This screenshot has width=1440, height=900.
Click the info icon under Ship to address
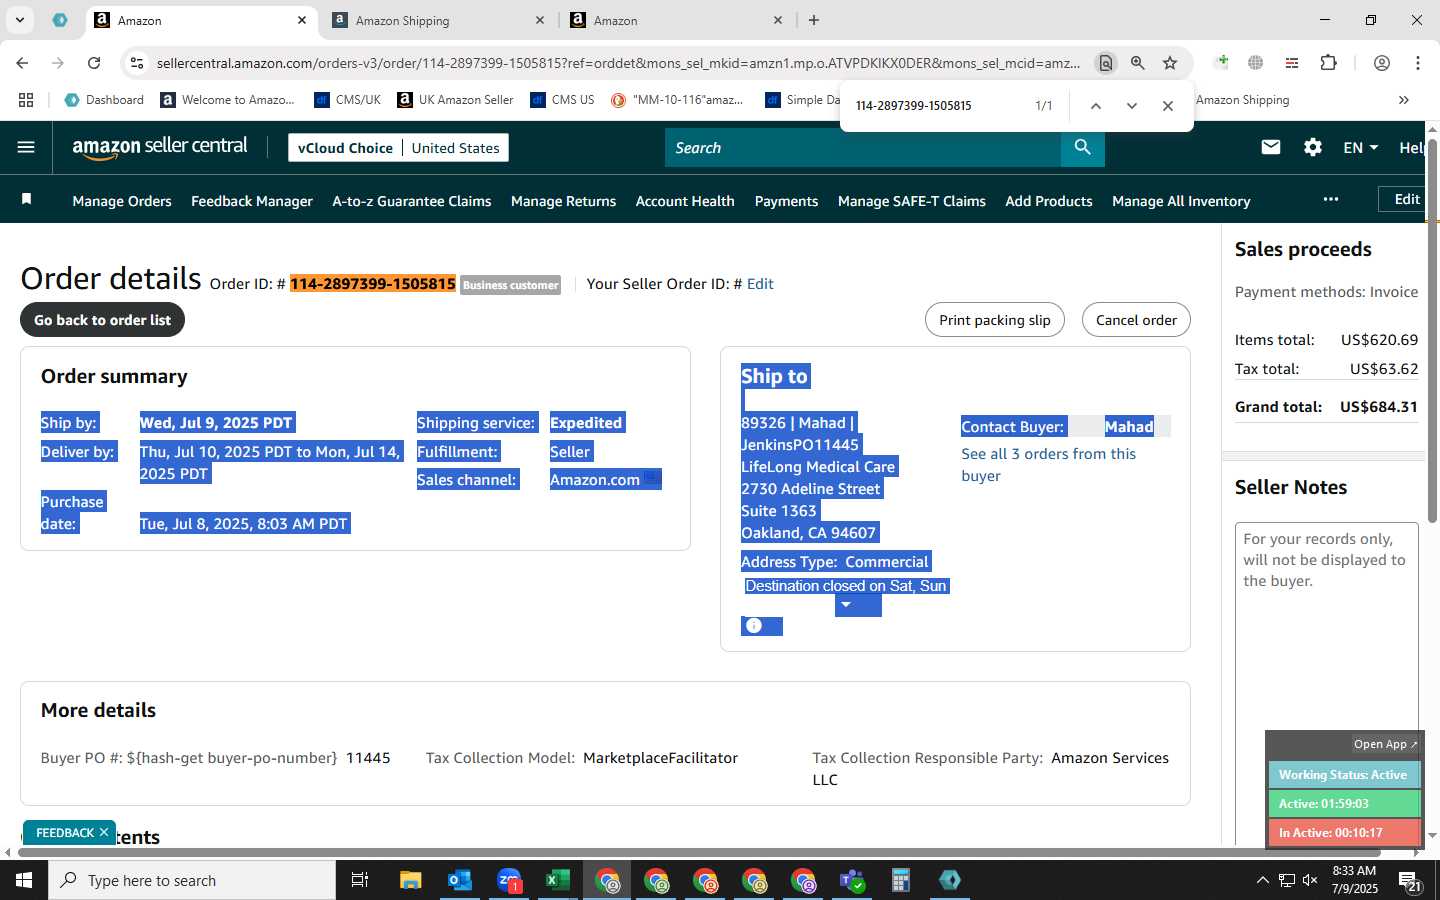754,626
